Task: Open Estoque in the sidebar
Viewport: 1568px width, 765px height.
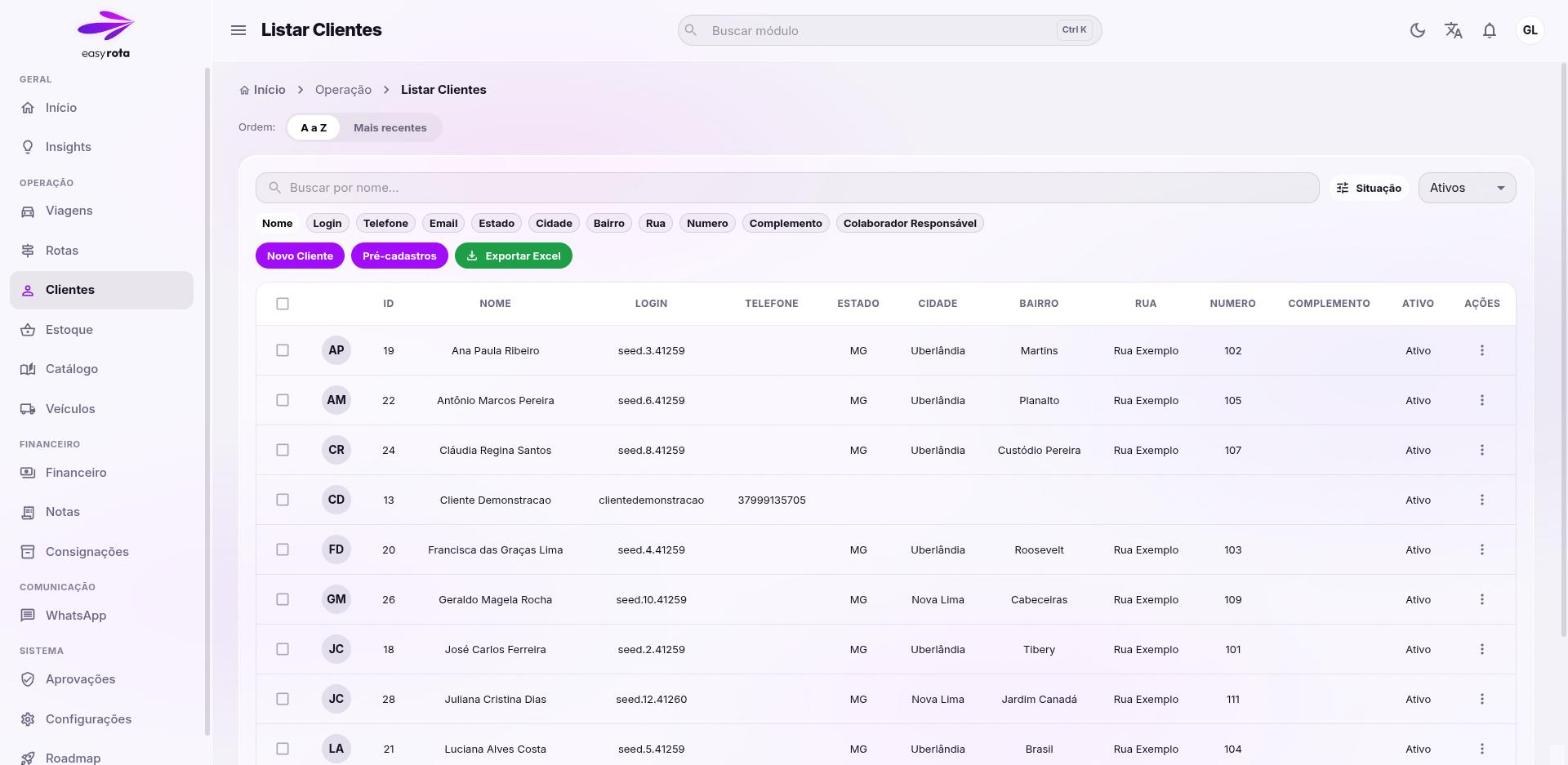Action: click(101, 330)
